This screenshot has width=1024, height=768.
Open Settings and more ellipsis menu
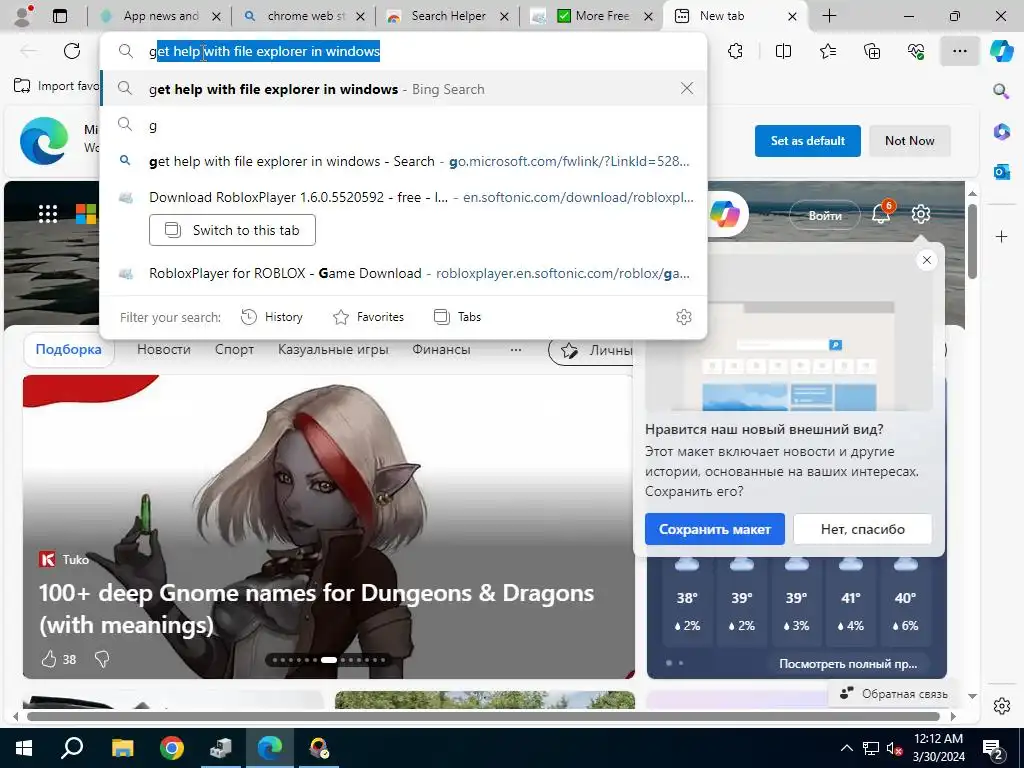click(959, 51)
